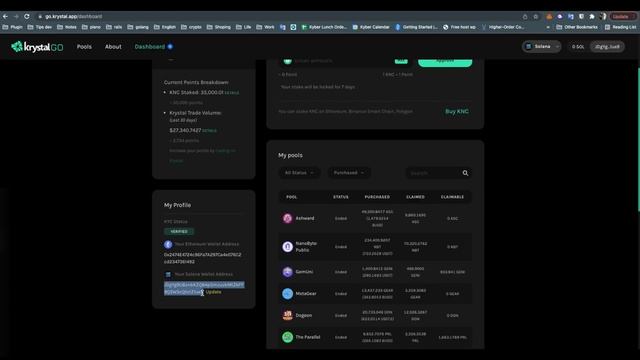Select The Parallel pool name
Viewport: 640px width, 360px height.
click(308, 337)
